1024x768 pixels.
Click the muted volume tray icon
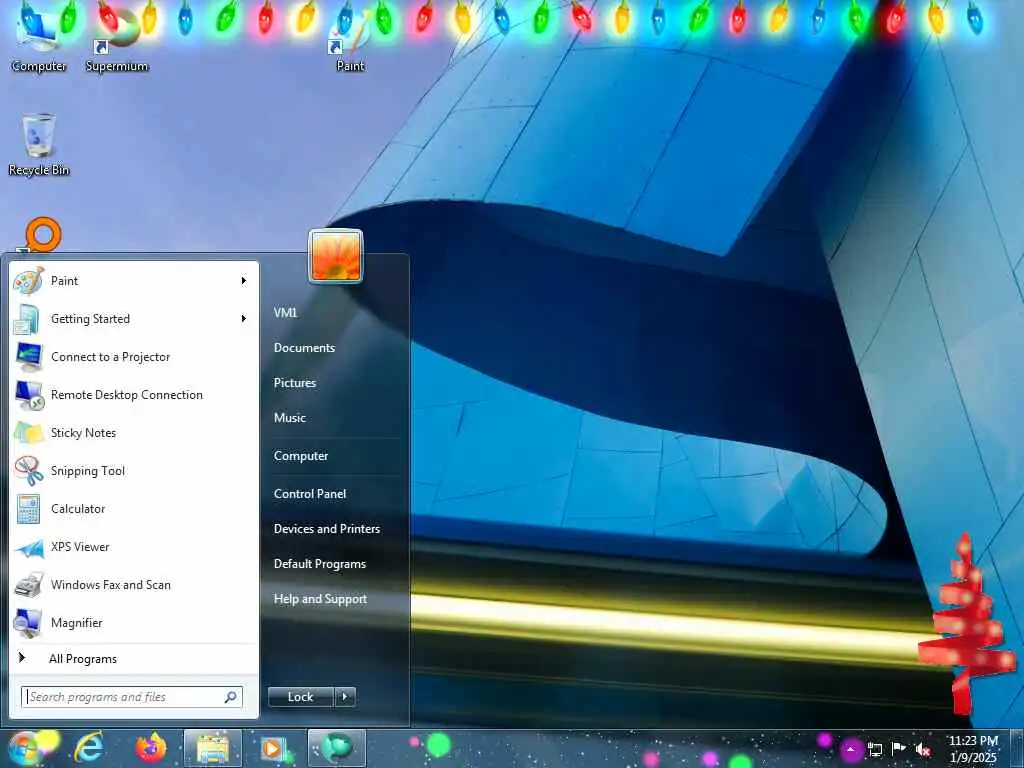[x=923, y=750]
